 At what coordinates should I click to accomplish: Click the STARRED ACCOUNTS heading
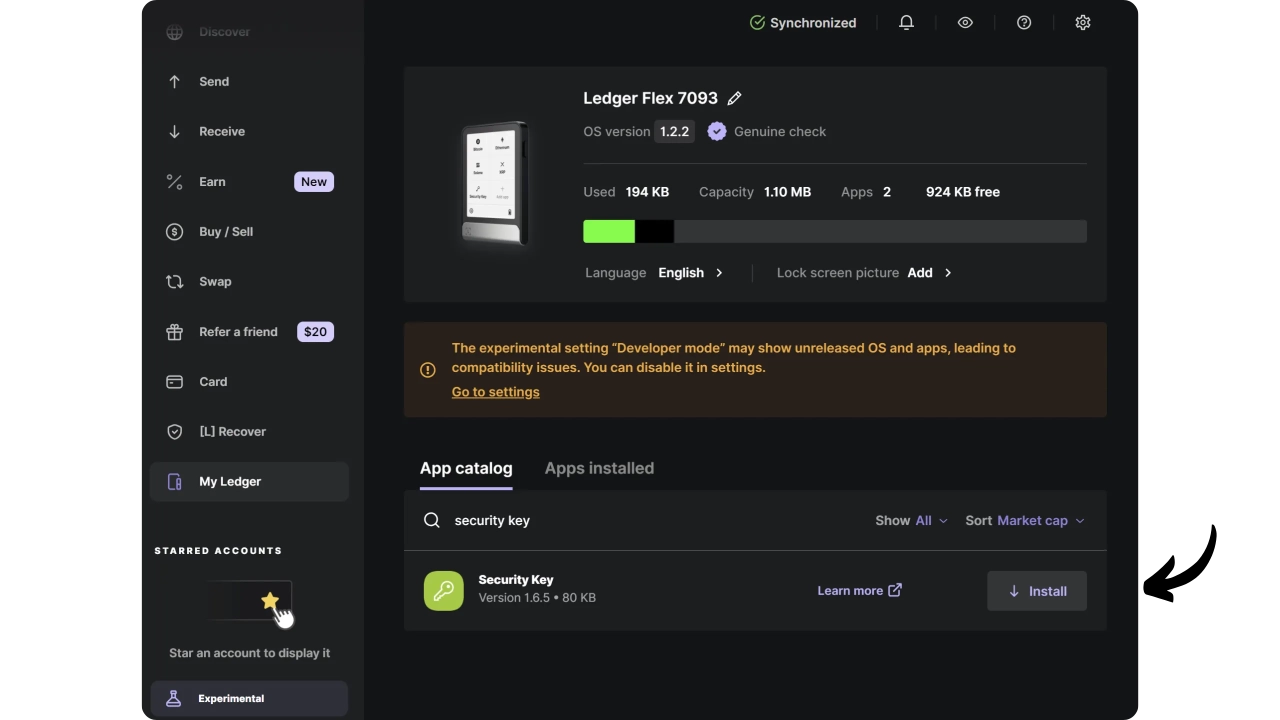[x=218, y=551]
